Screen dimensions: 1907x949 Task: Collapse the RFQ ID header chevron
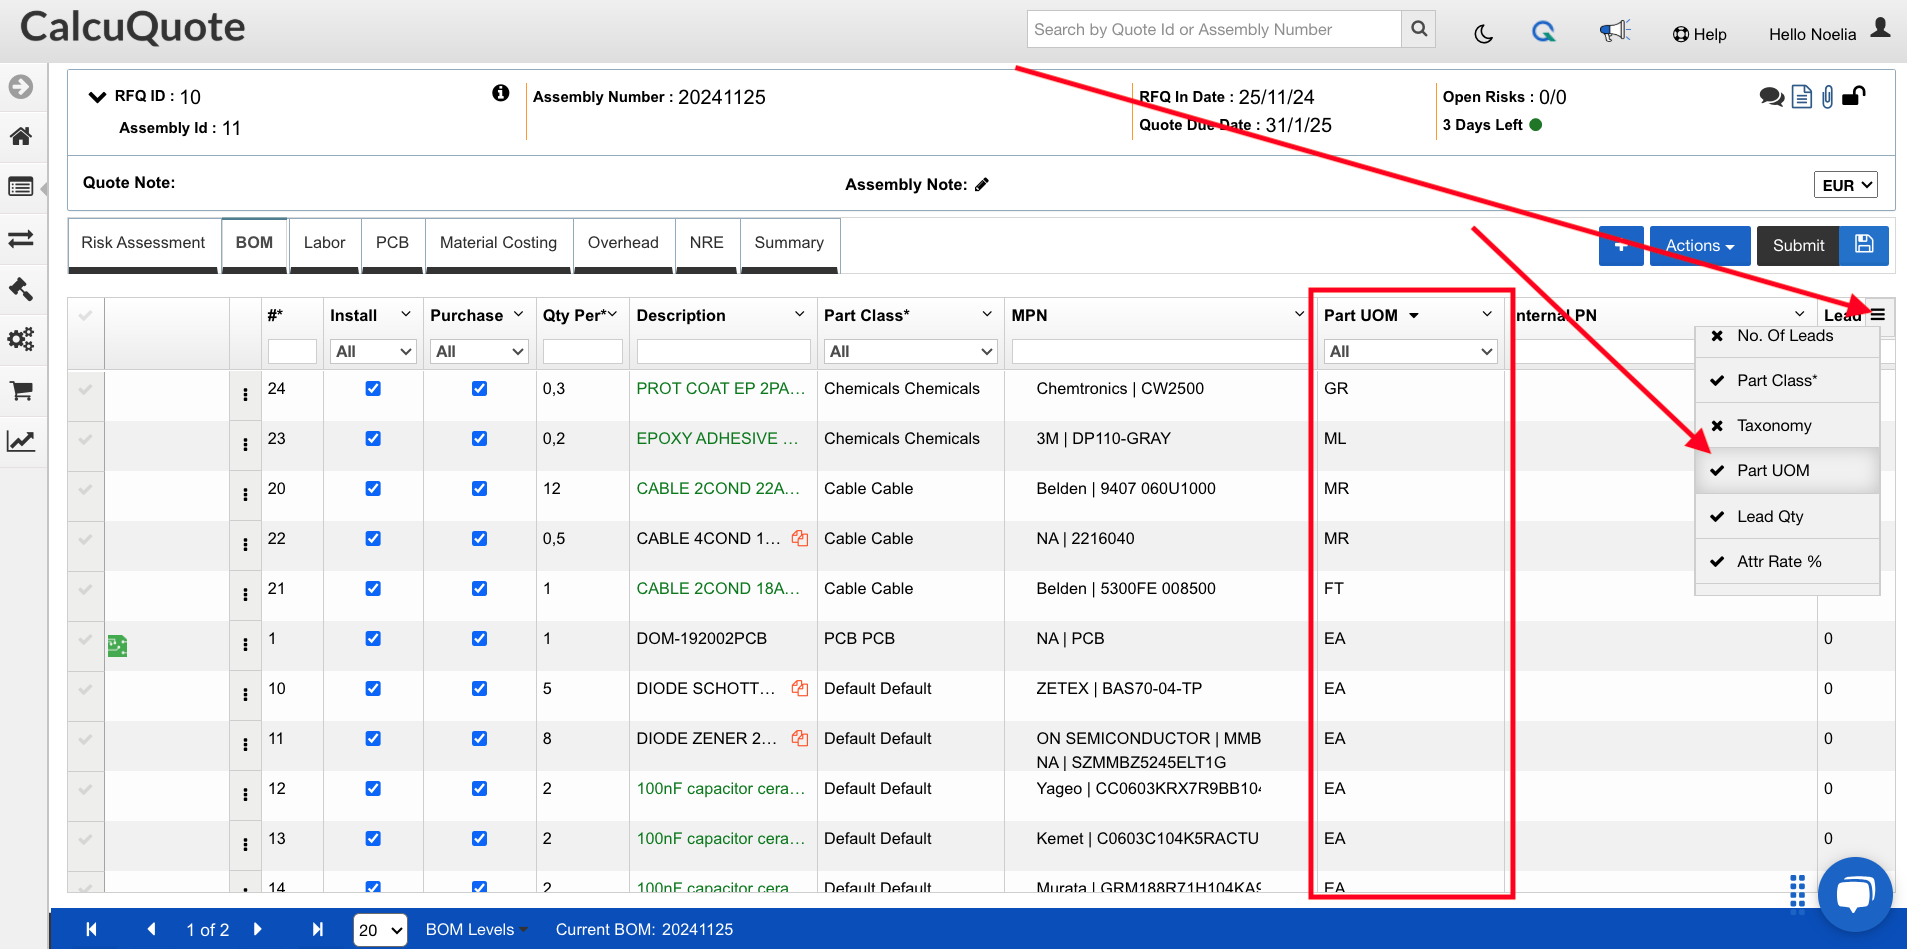point(97,97)
